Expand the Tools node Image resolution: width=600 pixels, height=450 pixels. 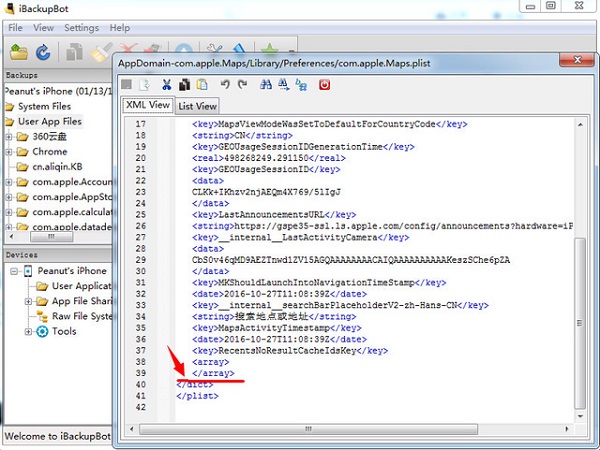[x=28, y=332]
